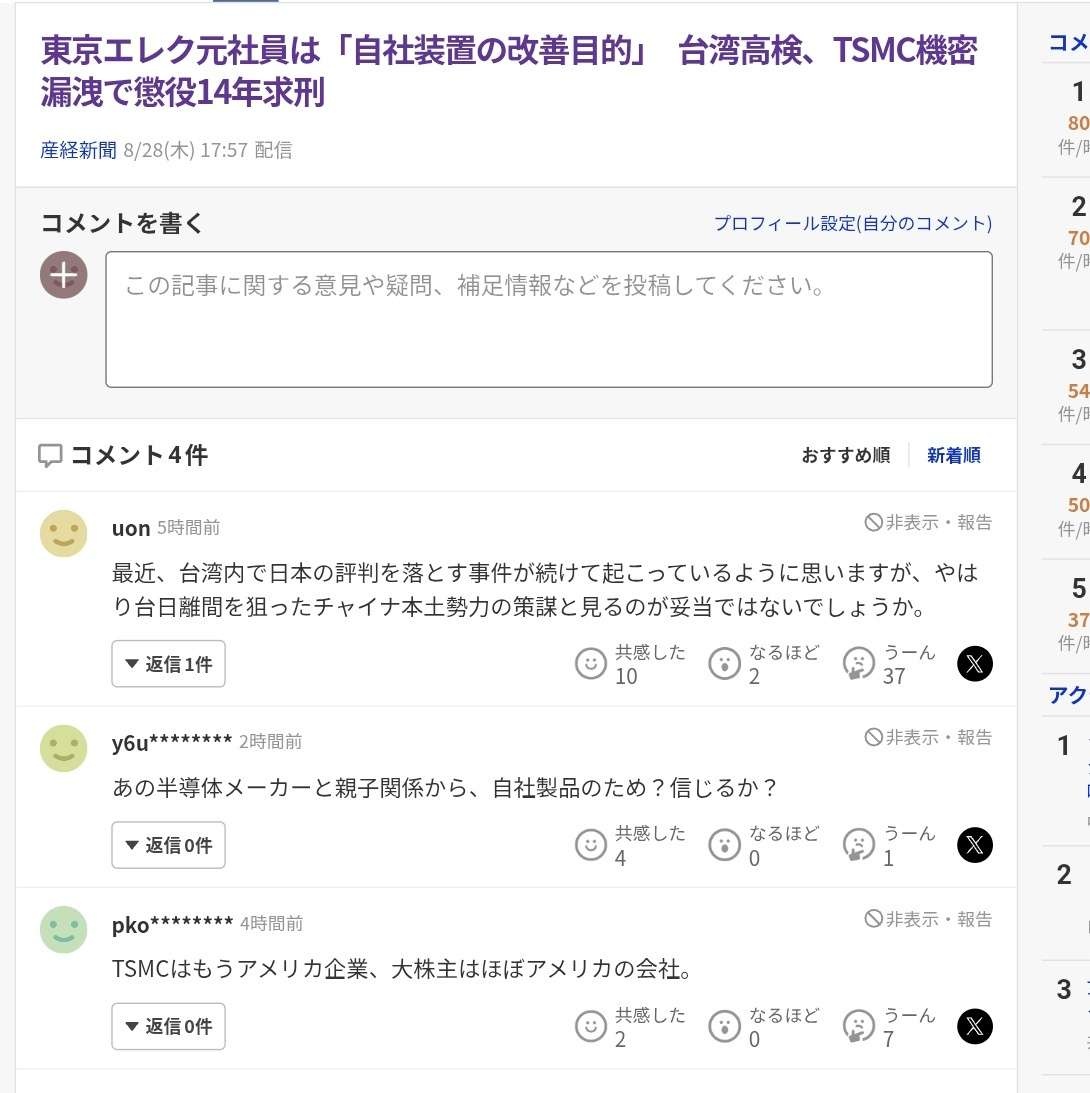The width and height of the screenshot is (1090, 1093).
Task: Share y6u's comment on X
Action: 974,845
